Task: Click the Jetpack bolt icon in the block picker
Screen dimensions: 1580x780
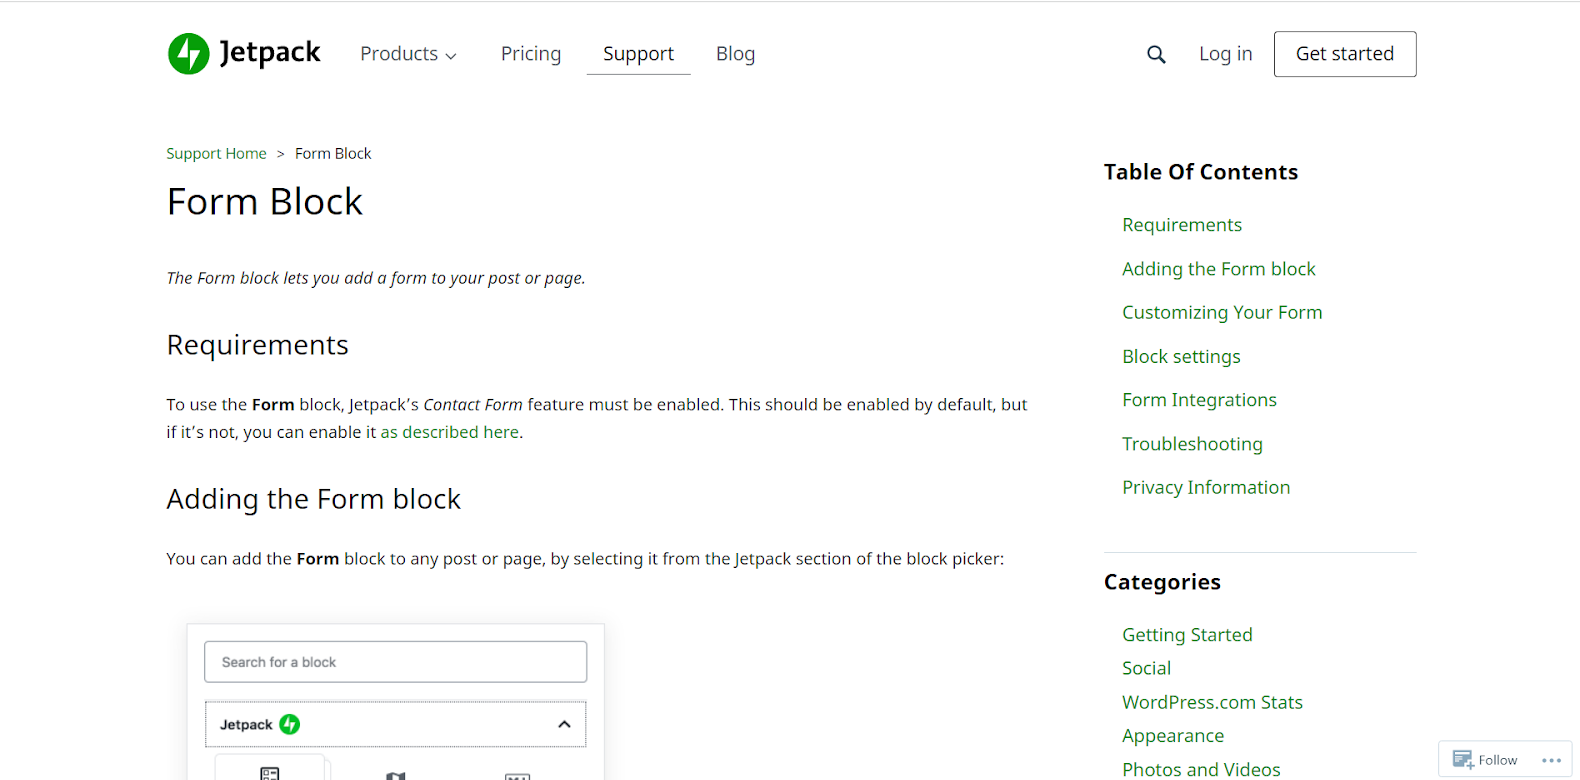Action: point(290,724)
